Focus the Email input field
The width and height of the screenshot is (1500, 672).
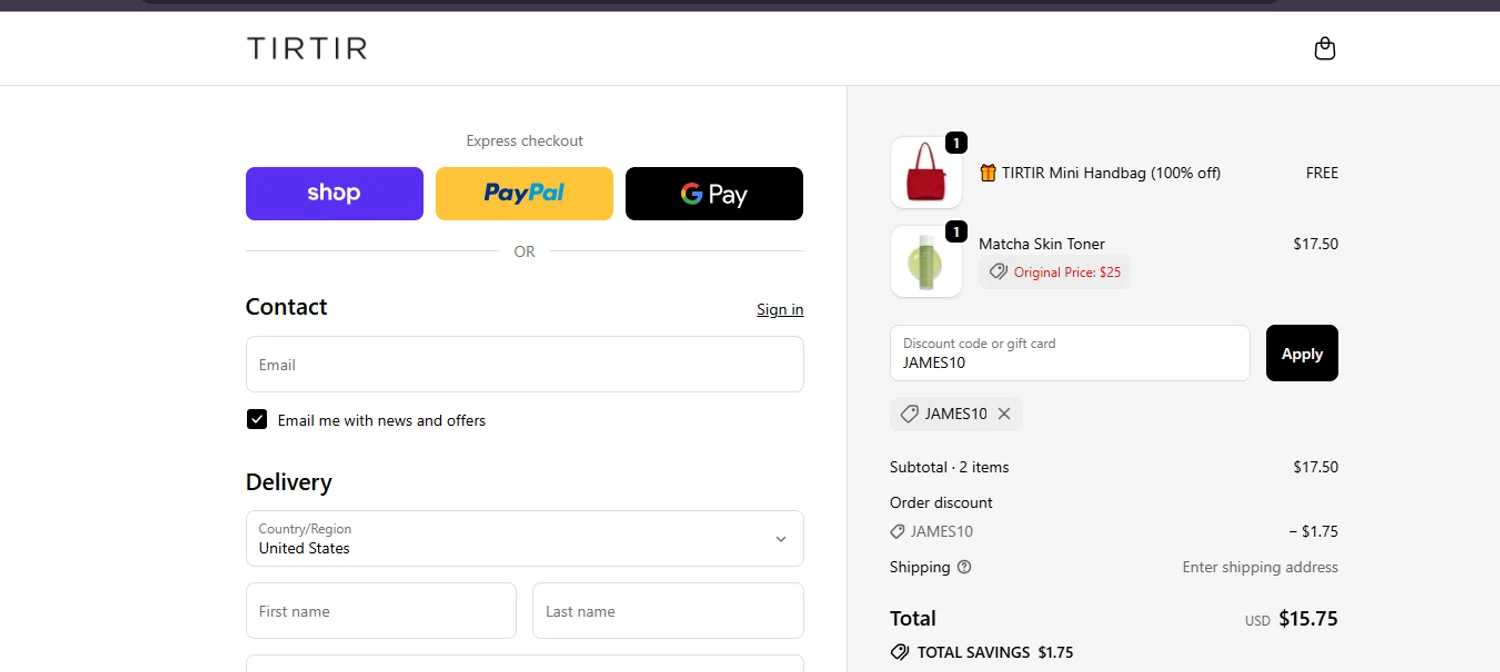[x=525, y=364]
